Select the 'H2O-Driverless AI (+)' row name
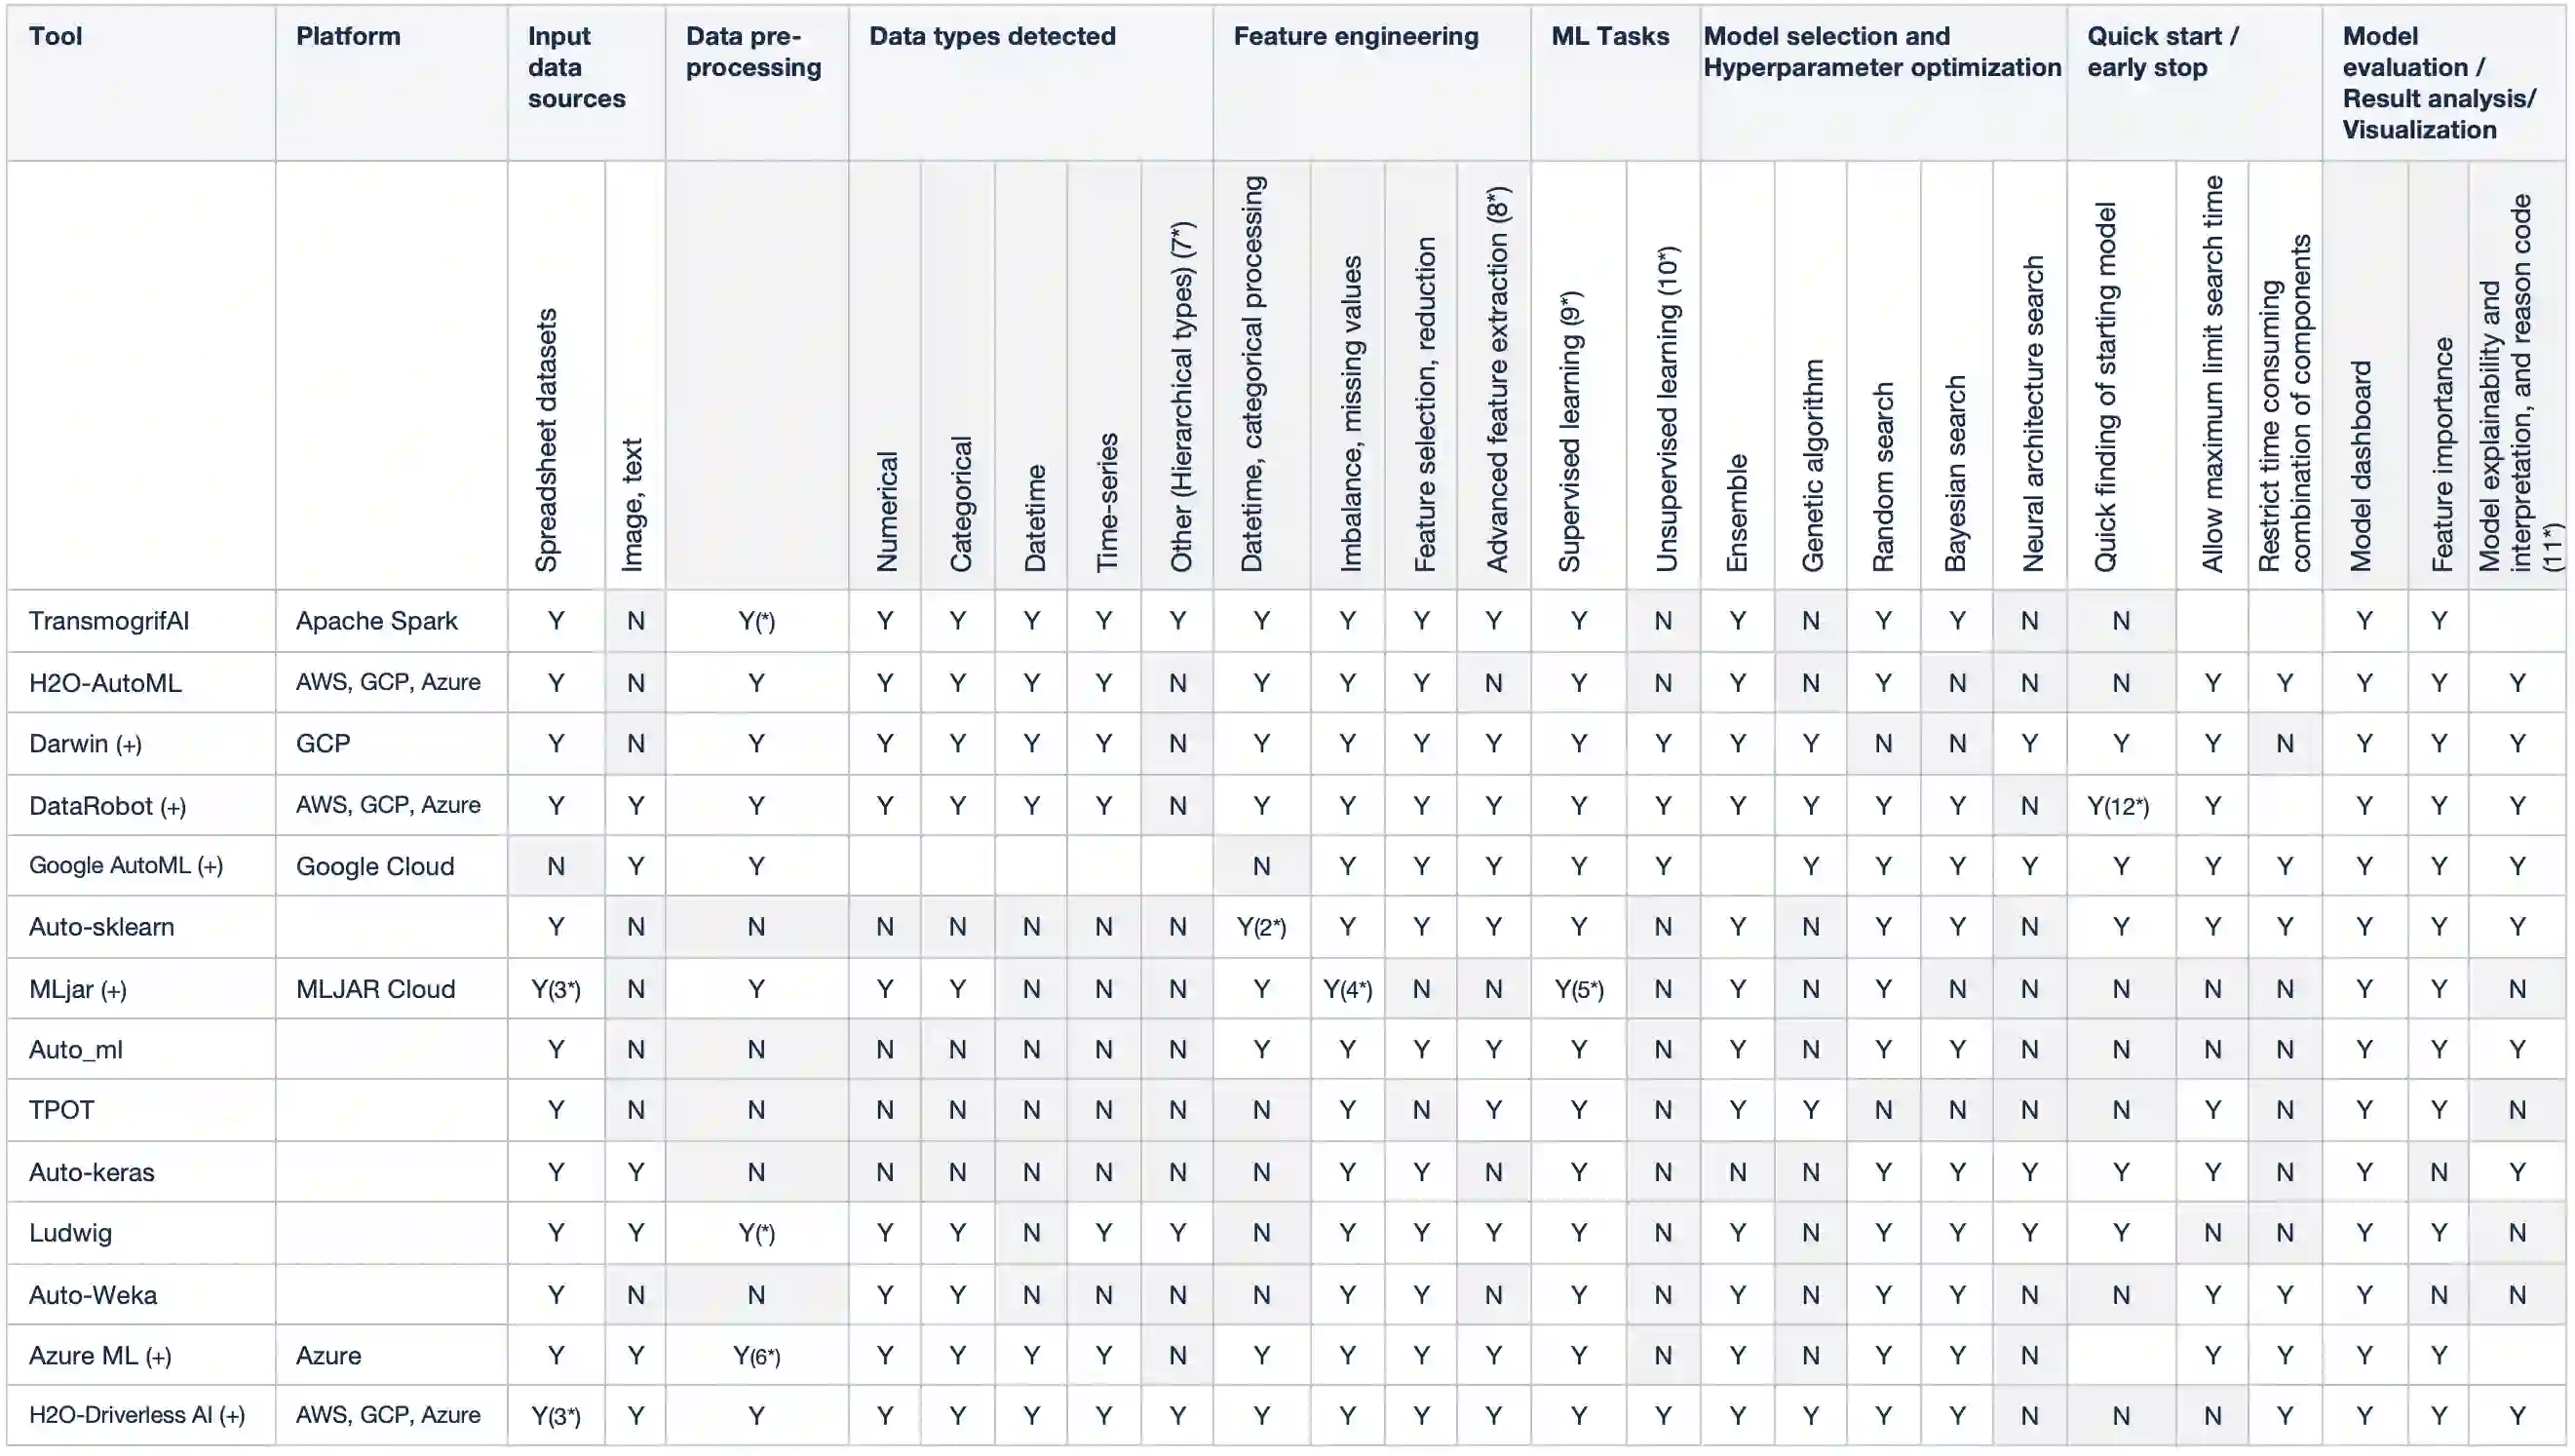2575x1456 pixels. click(x=136, y=1416)
